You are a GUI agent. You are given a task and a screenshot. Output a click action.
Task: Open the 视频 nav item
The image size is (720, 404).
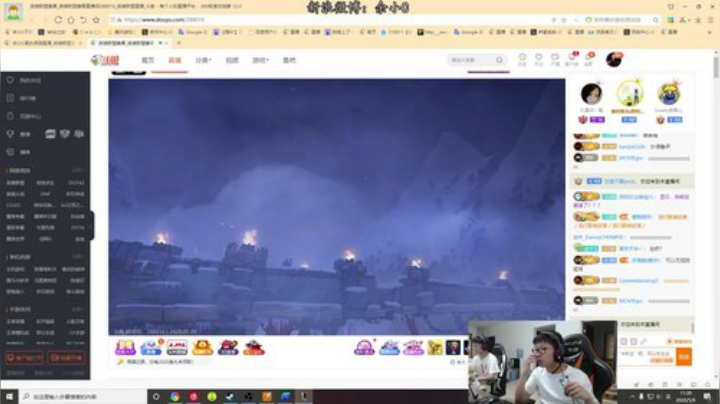pyautogui.click(x=232, y=60)
